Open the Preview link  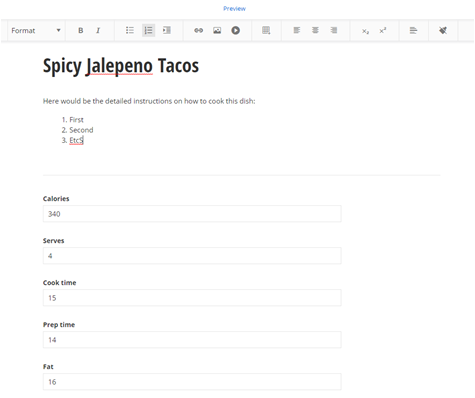tap(234, 9)
